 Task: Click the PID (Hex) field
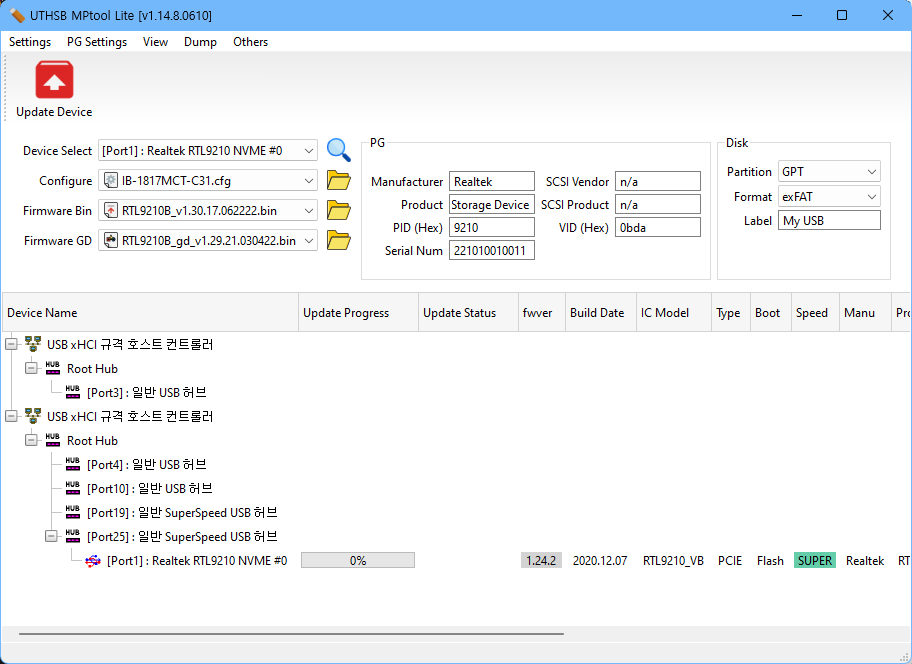point(491,227)
